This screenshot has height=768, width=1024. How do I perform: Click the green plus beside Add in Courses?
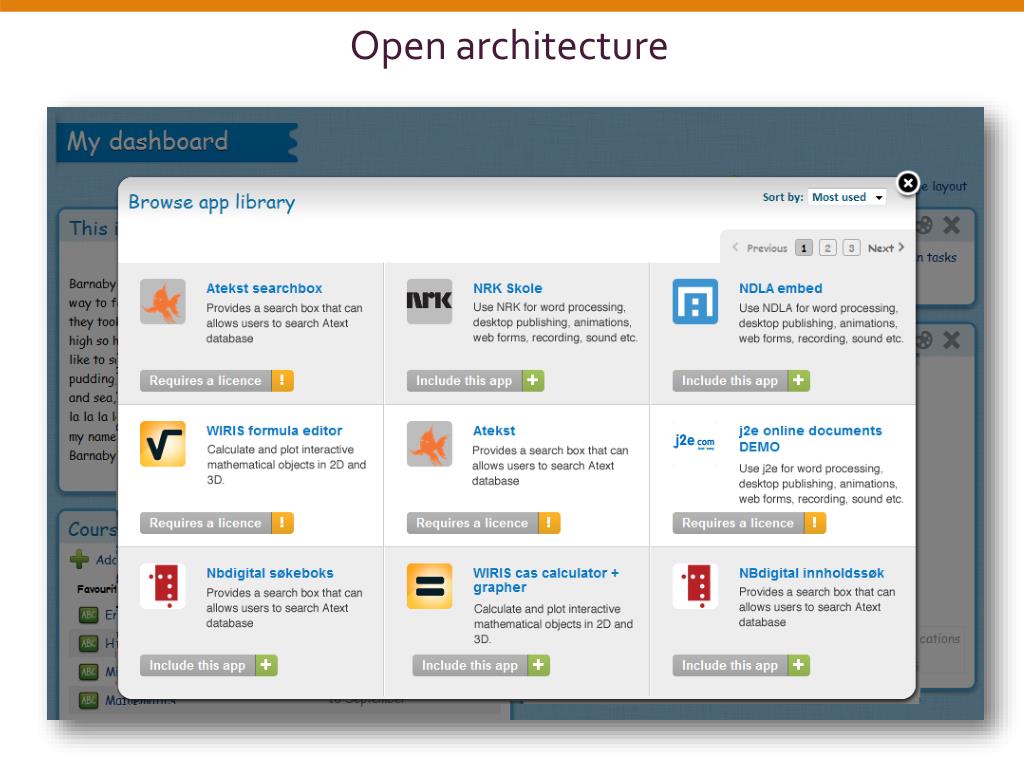[79, 559]
